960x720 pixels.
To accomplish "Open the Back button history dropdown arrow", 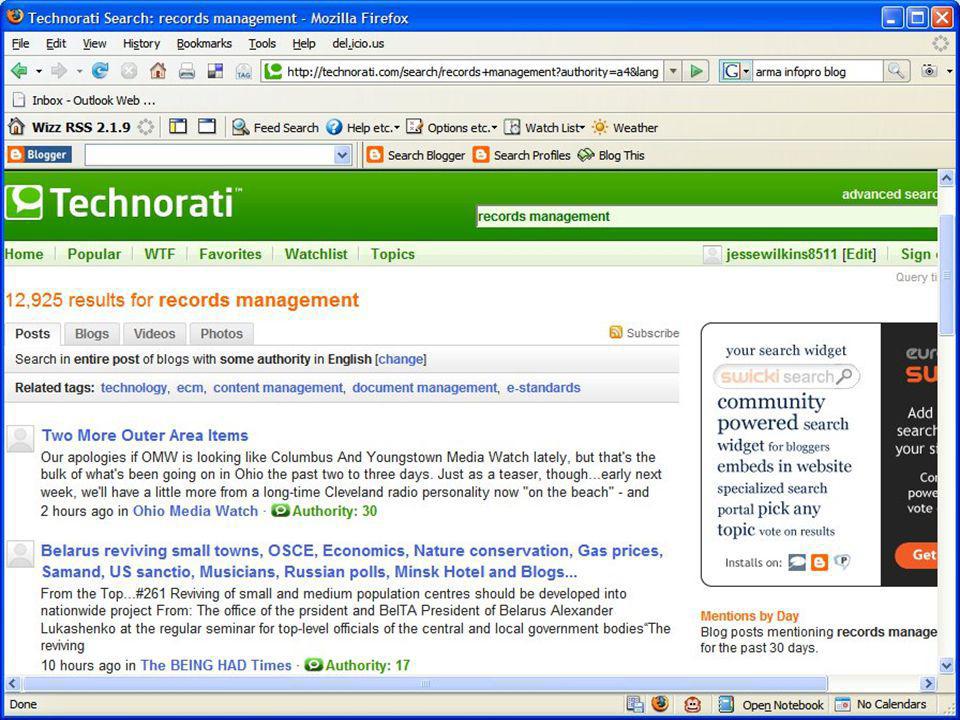I will click(39, 72).
